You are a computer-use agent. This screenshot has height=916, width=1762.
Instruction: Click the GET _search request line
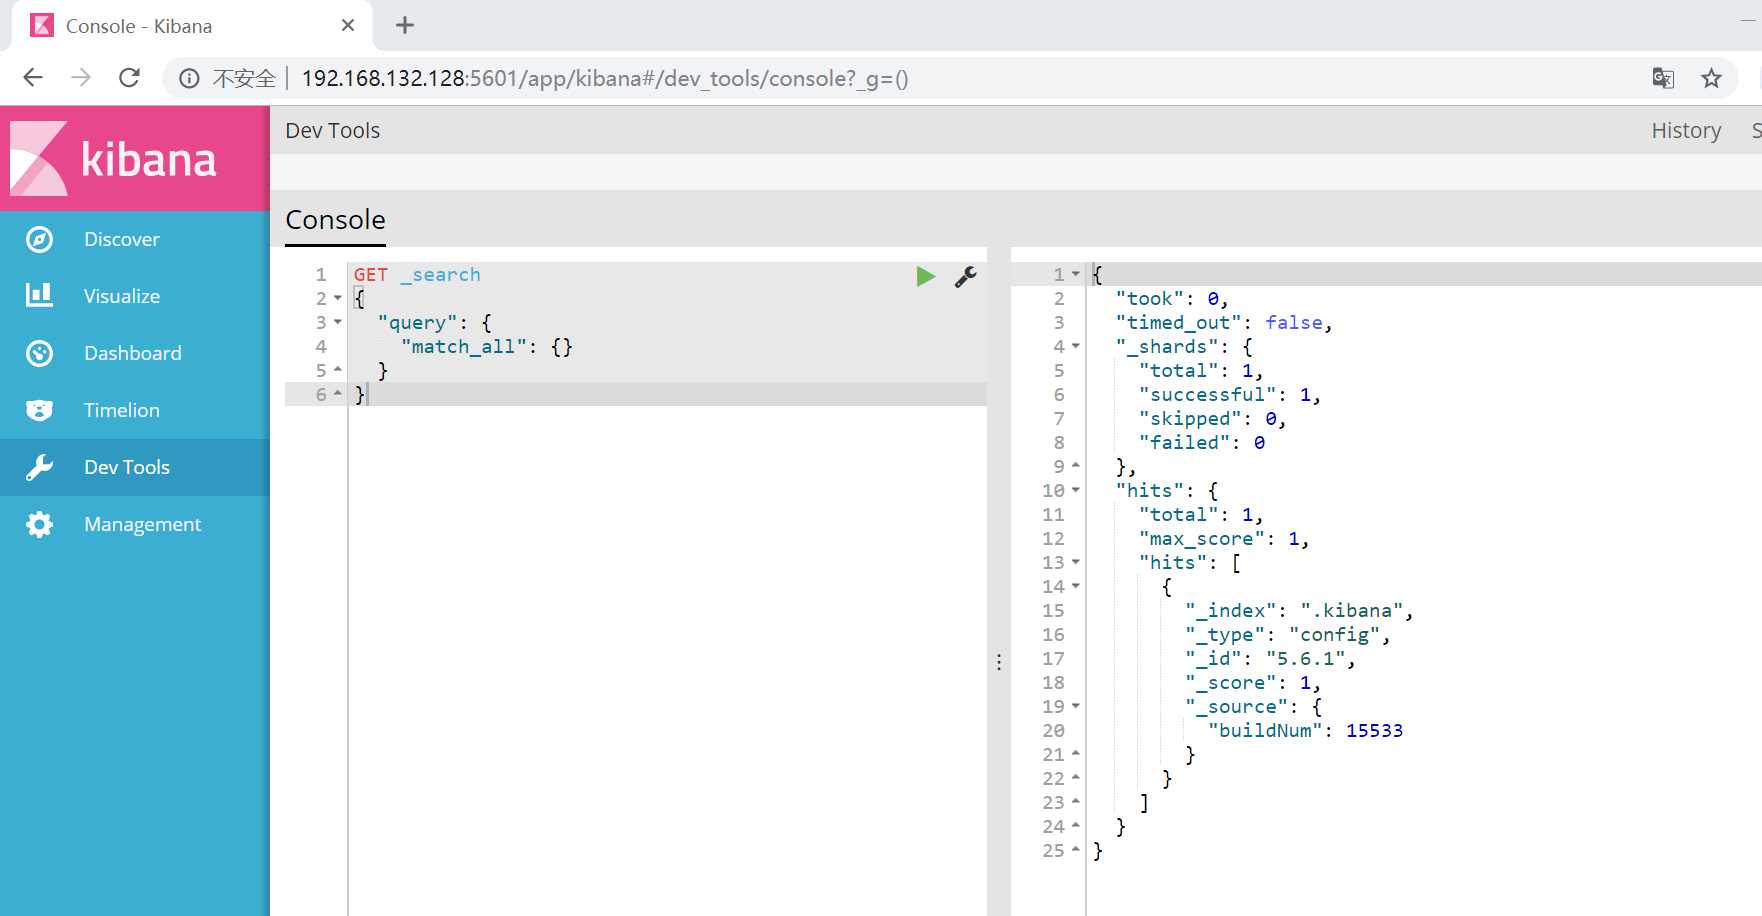417,274
